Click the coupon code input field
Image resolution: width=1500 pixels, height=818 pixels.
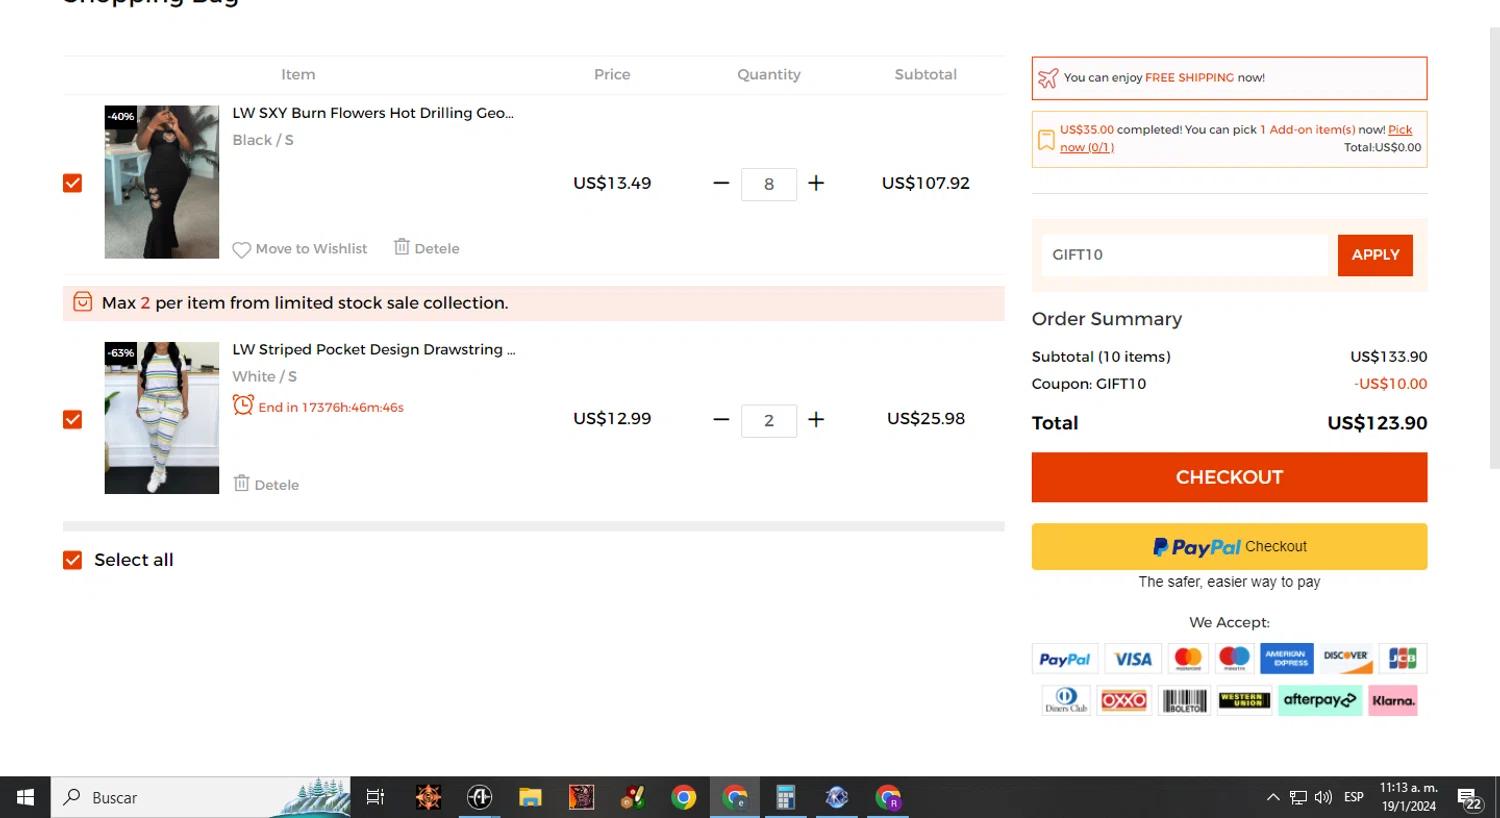coord(1184,255)
